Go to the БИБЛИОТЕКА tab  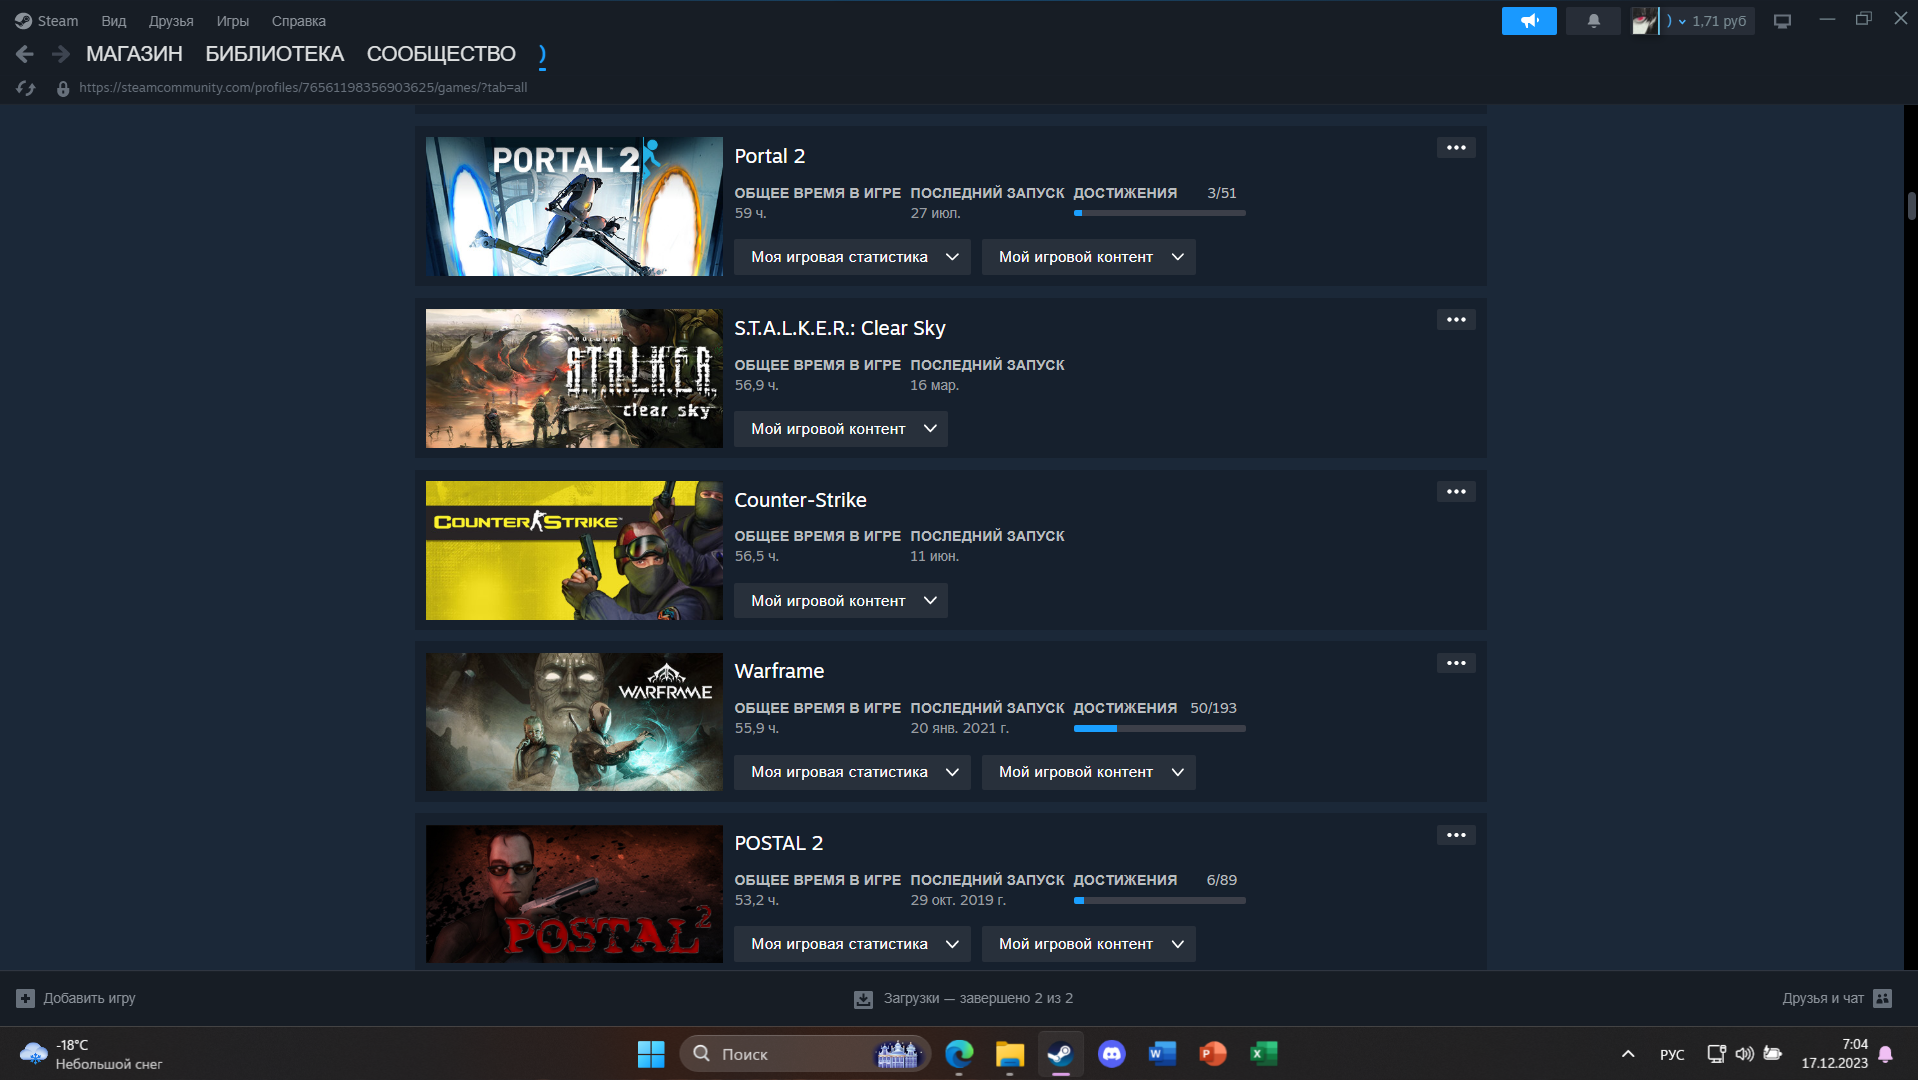click(x=275, y=54)
